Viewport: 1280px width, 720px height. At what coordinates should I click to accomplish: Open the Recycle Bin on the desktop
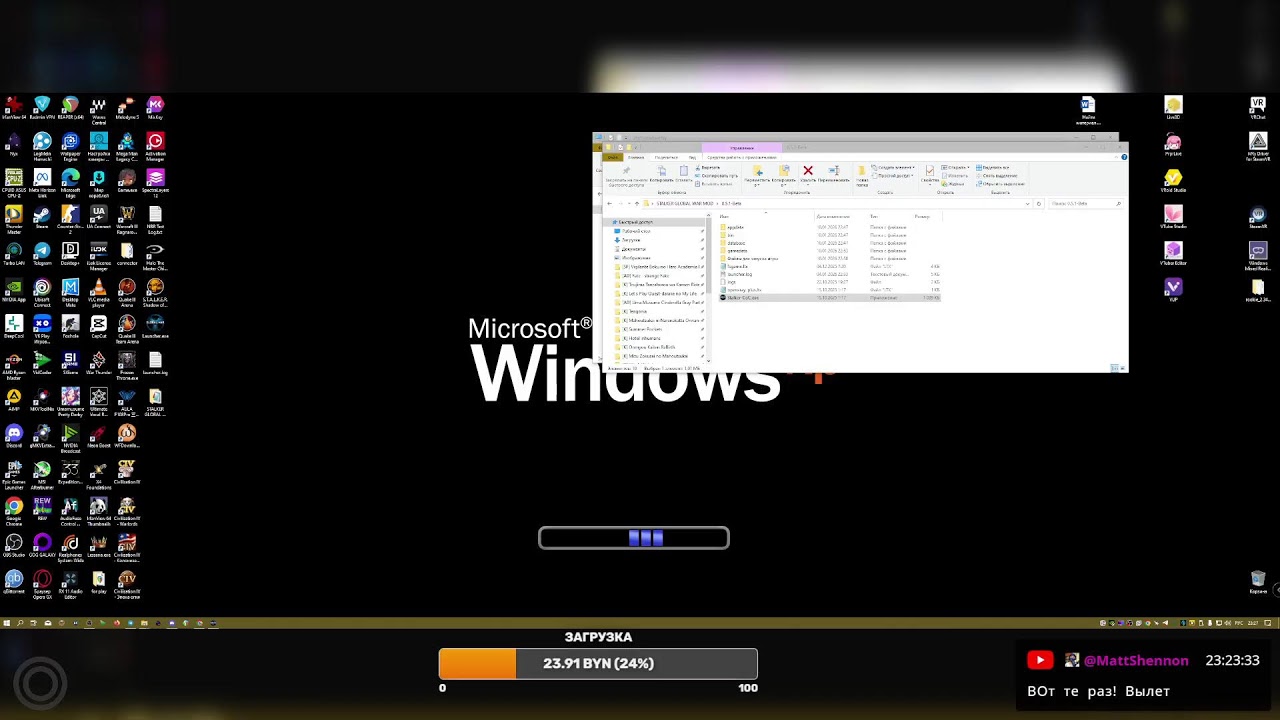click(x=1258, y=582)
